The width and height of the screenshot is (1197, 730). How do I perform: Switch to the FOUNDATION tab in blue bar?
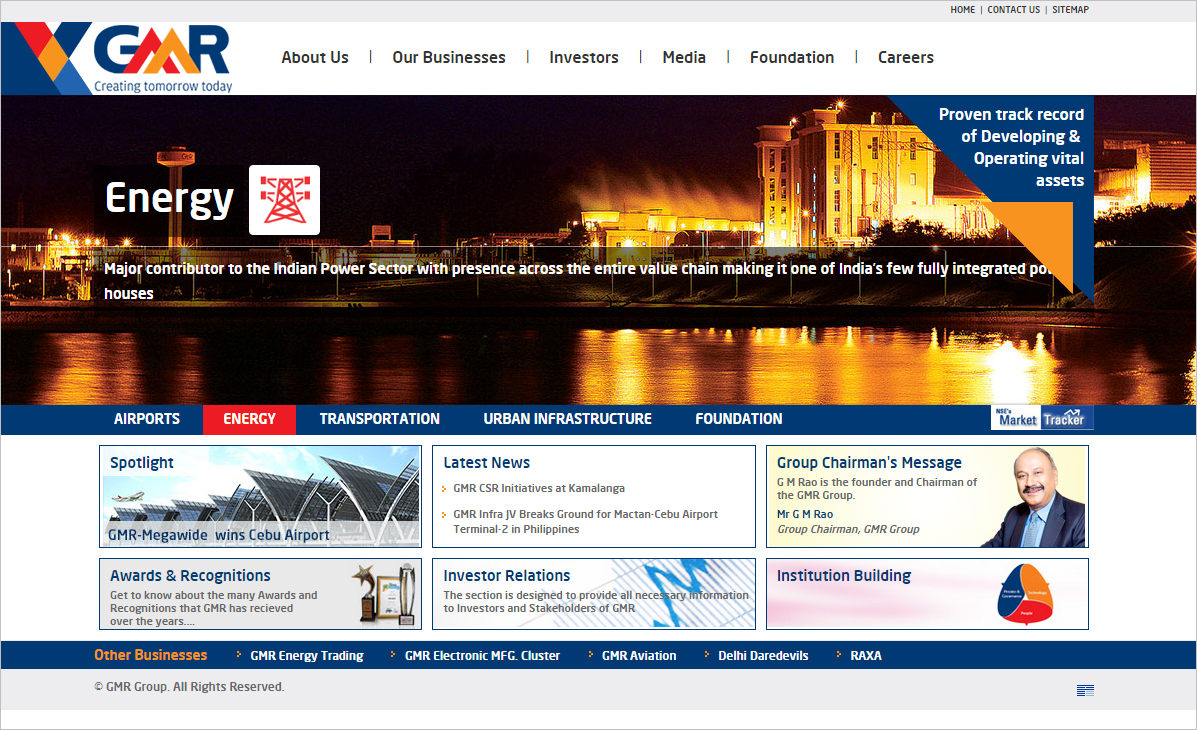[738, 419]
